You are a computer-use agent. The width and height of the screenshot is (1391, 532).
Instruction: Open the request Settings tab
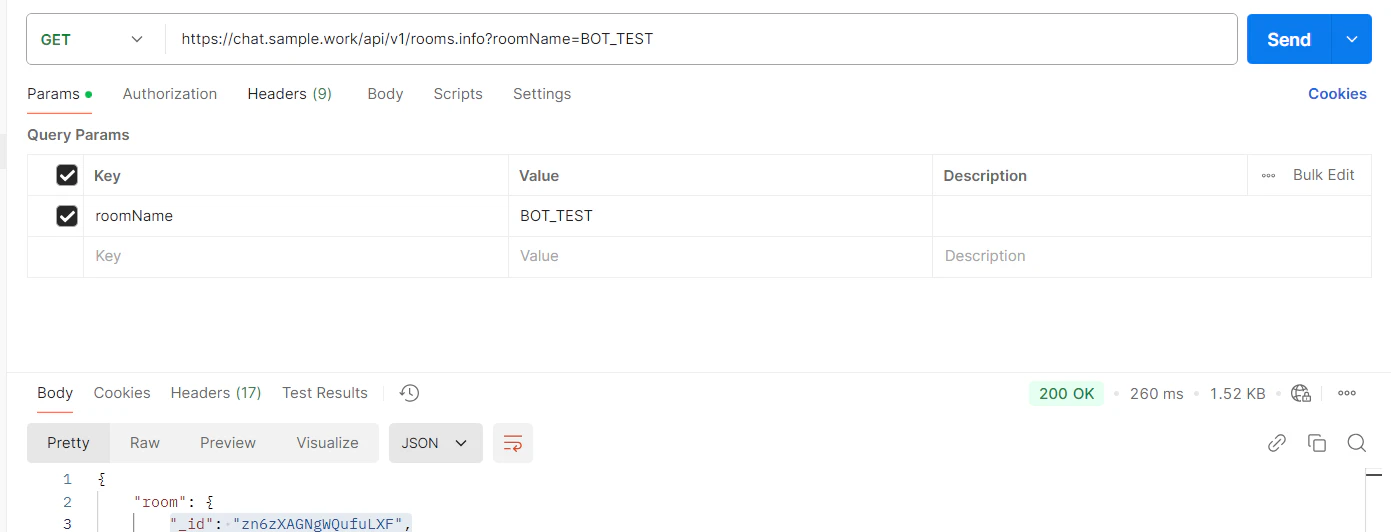pyautogui.click(x=542, y=94)
